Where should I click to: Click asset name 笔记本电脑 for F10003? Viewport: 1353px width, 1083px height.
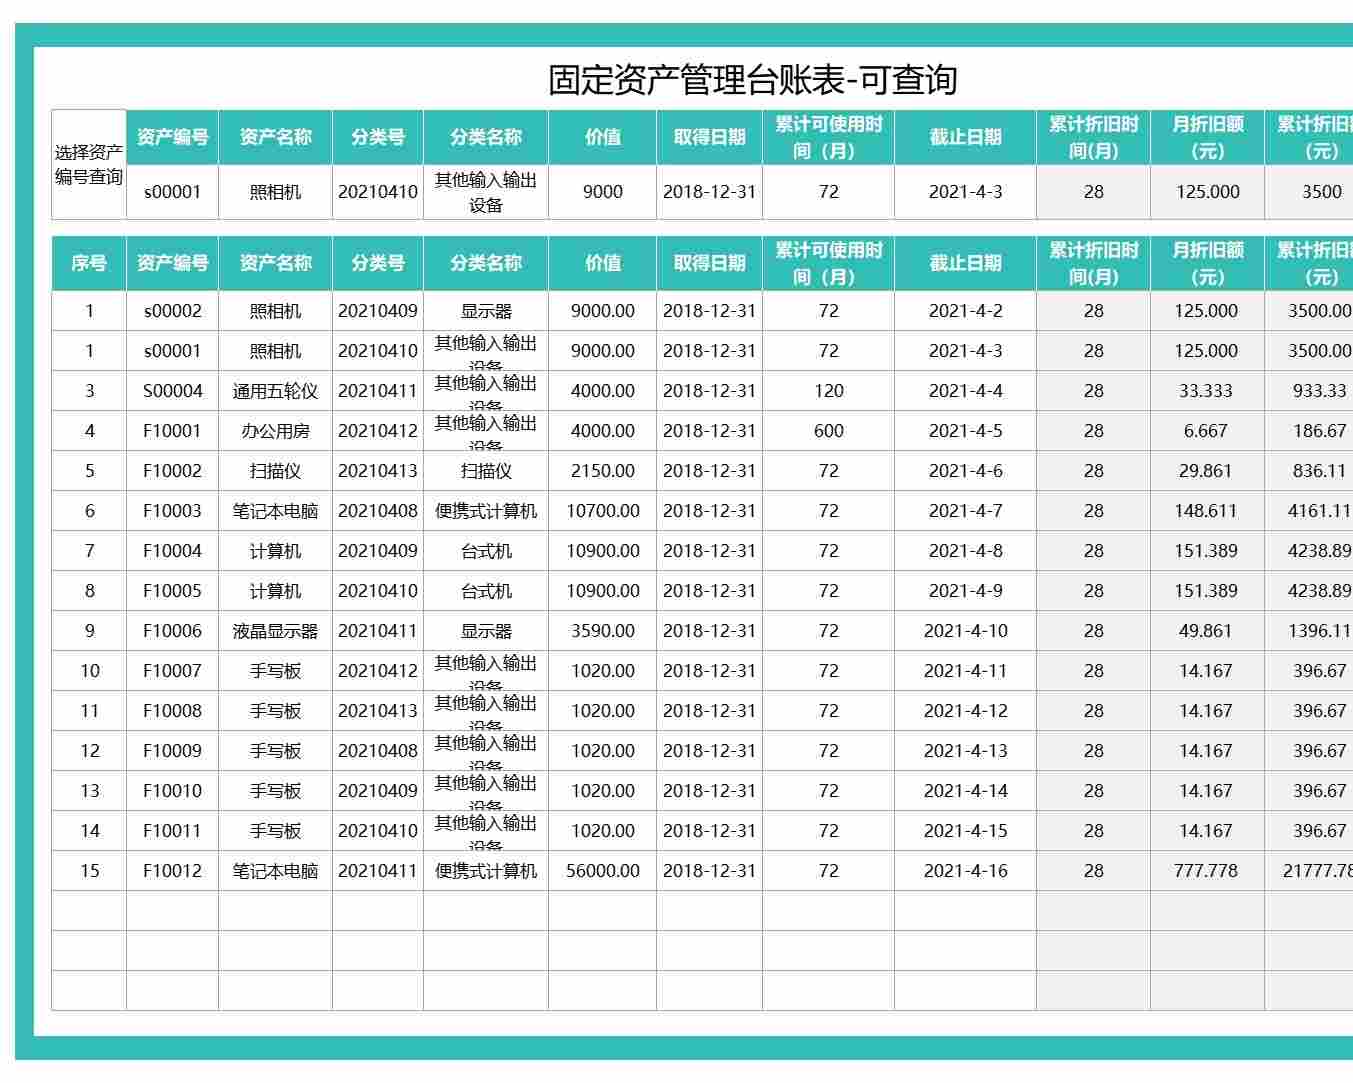274,511
